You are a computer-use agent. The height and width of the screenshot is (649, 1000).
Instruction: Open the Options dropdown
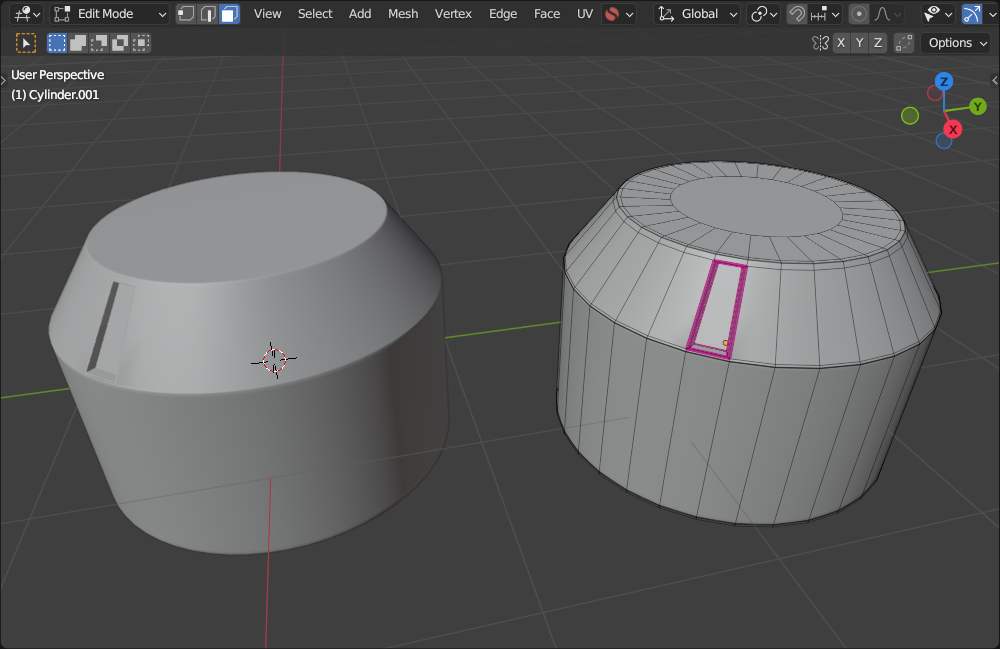coord(958,43)
